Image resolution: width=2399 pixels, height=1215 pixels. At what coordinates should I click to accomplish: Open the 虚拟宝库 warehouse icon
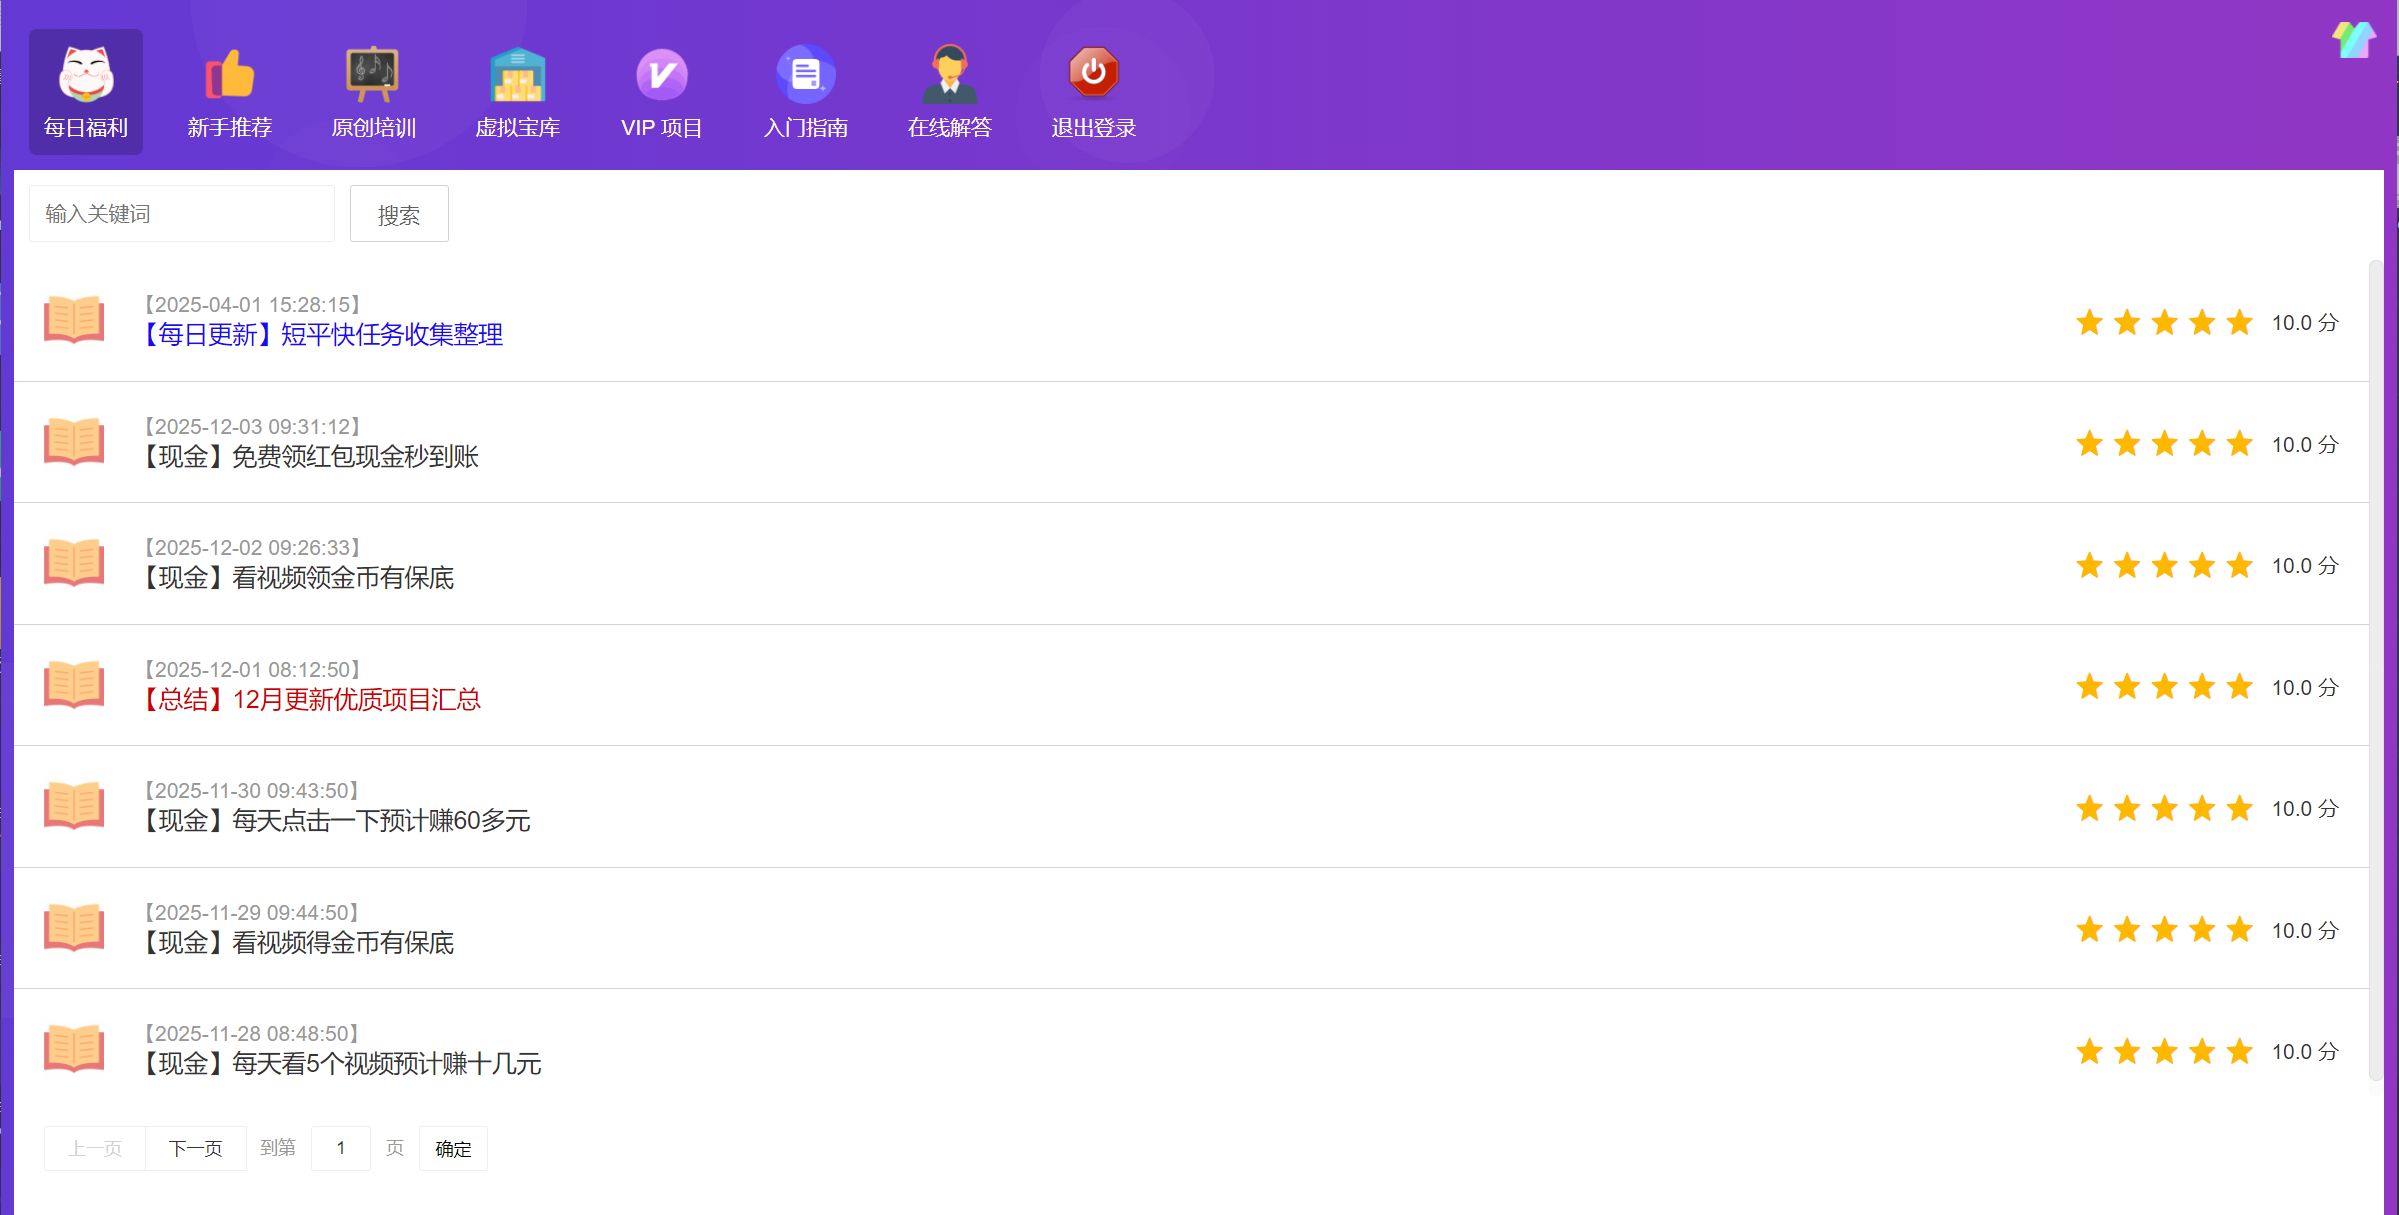pyautogui.click(x=517, y=75)
